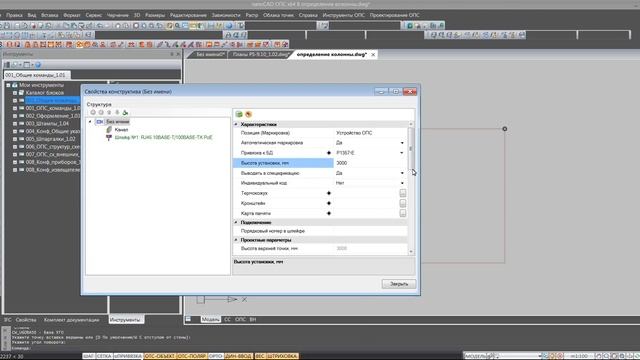The image size is (640, 360).
Task: Collapse the Проектные параметры section
Action: 236,240
